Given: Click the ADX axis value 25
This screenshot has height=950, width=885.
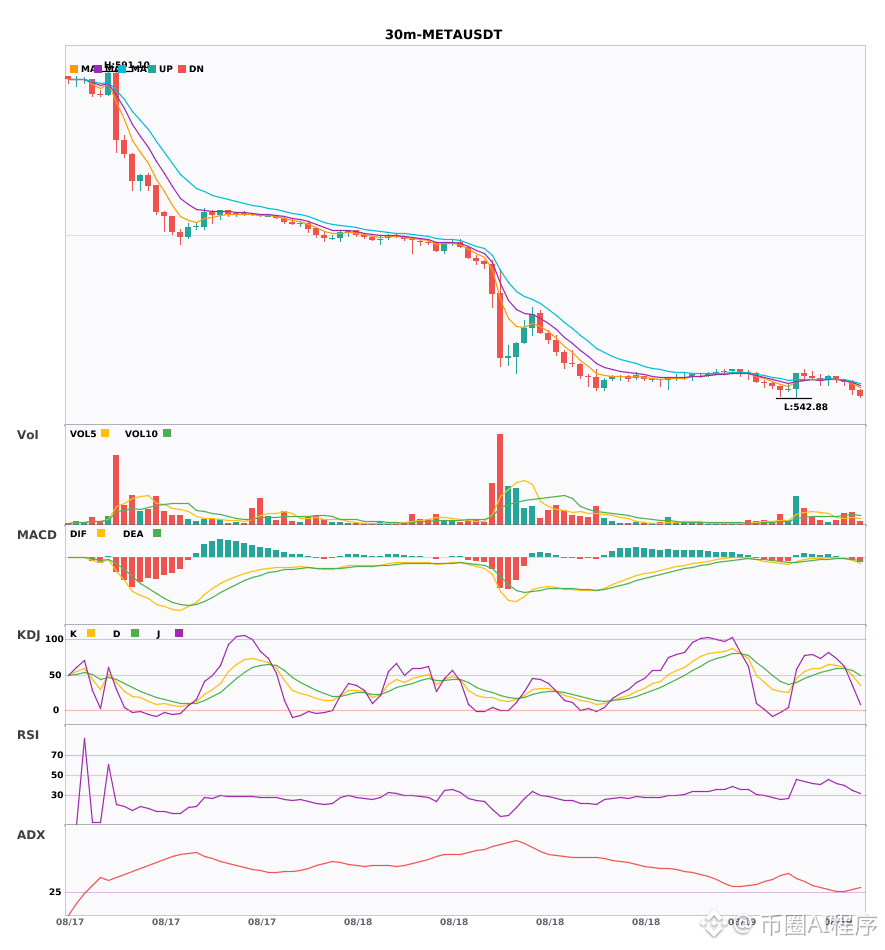Looking at the screenshot, I should [55, 892].
